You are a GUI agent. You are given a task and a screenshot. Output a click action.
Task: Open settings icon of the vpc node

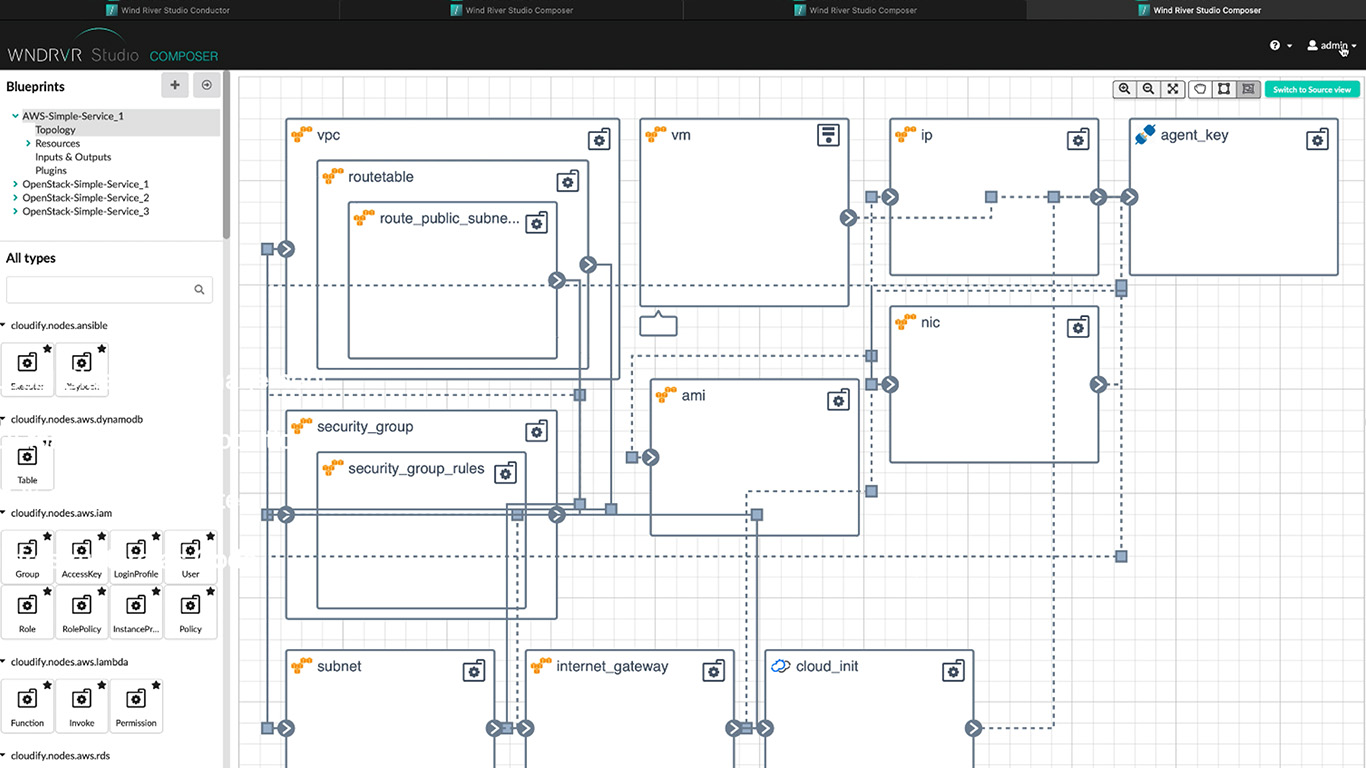[x=599, y=139]
